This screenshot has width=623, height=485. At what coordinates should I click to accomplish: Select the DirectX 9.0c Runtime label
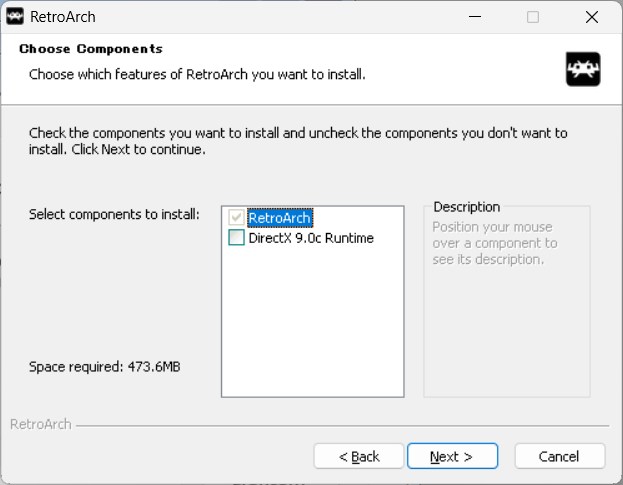point(311,238)
